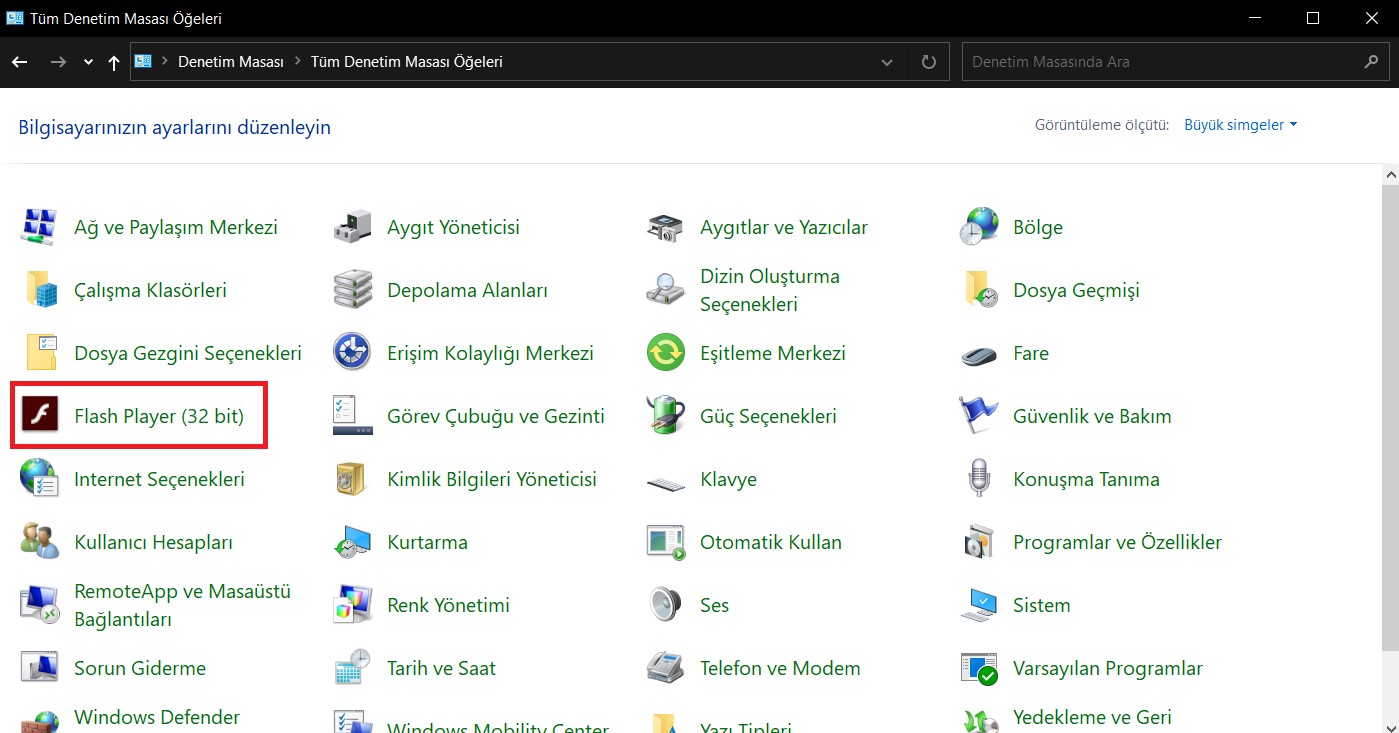Image resolution: width=1399 pixels, height=733 pixels.
Task: Open the Ağ ve Paylaşım Merkezi icon
Action: [40, 227]
